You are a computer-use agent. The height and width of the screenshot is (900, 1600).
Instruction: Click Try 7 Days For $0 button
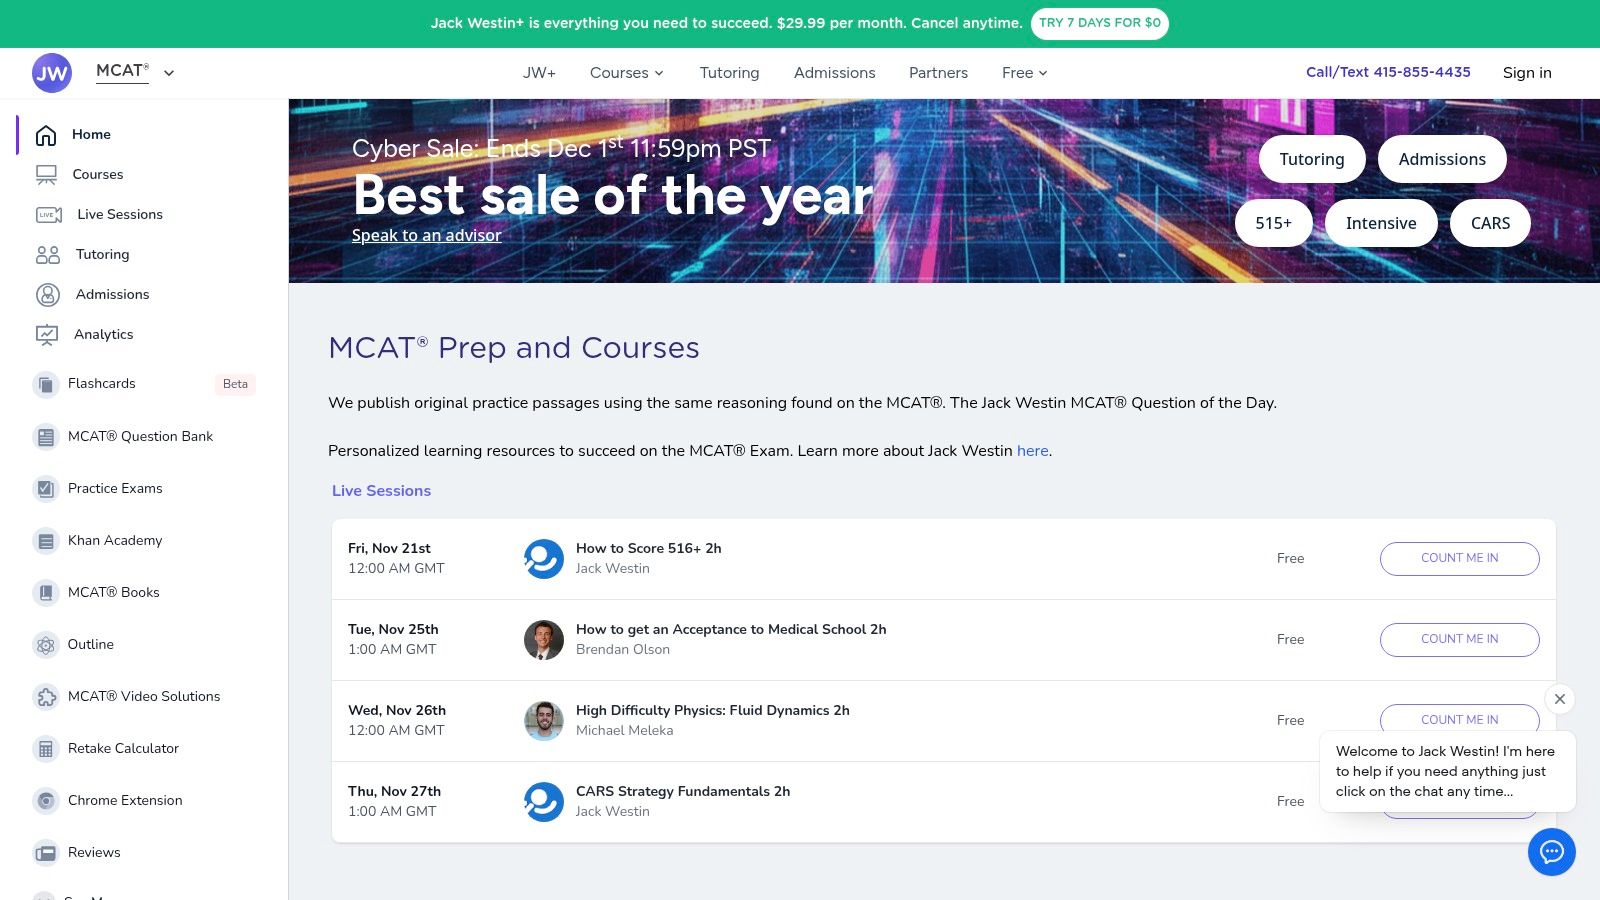pos(1099,23)
